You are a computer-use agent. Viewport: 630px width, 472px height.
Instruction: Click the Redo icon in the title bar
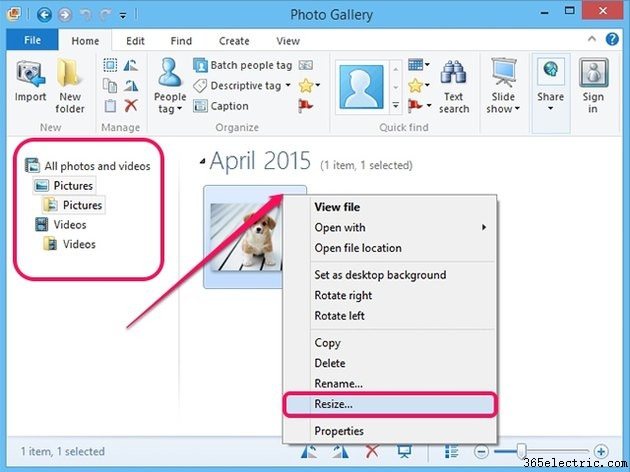coord(105,15)
